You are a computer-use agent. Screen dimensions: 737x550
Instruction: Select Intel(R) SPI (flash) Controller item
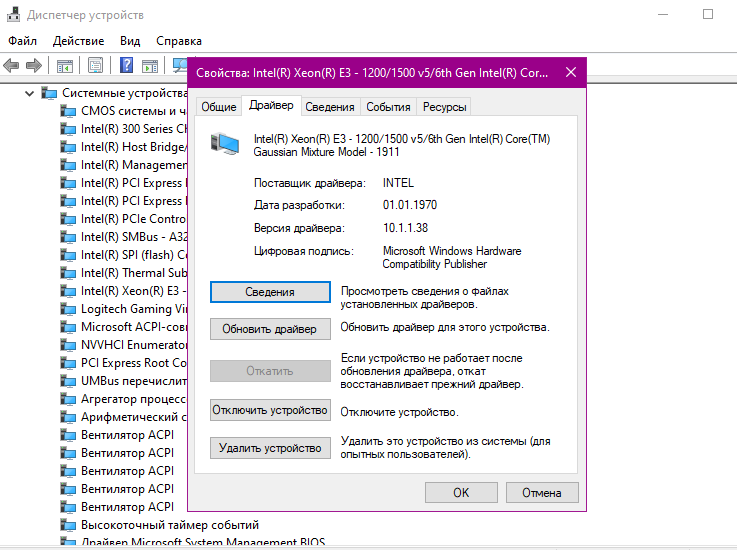point(133,255)
